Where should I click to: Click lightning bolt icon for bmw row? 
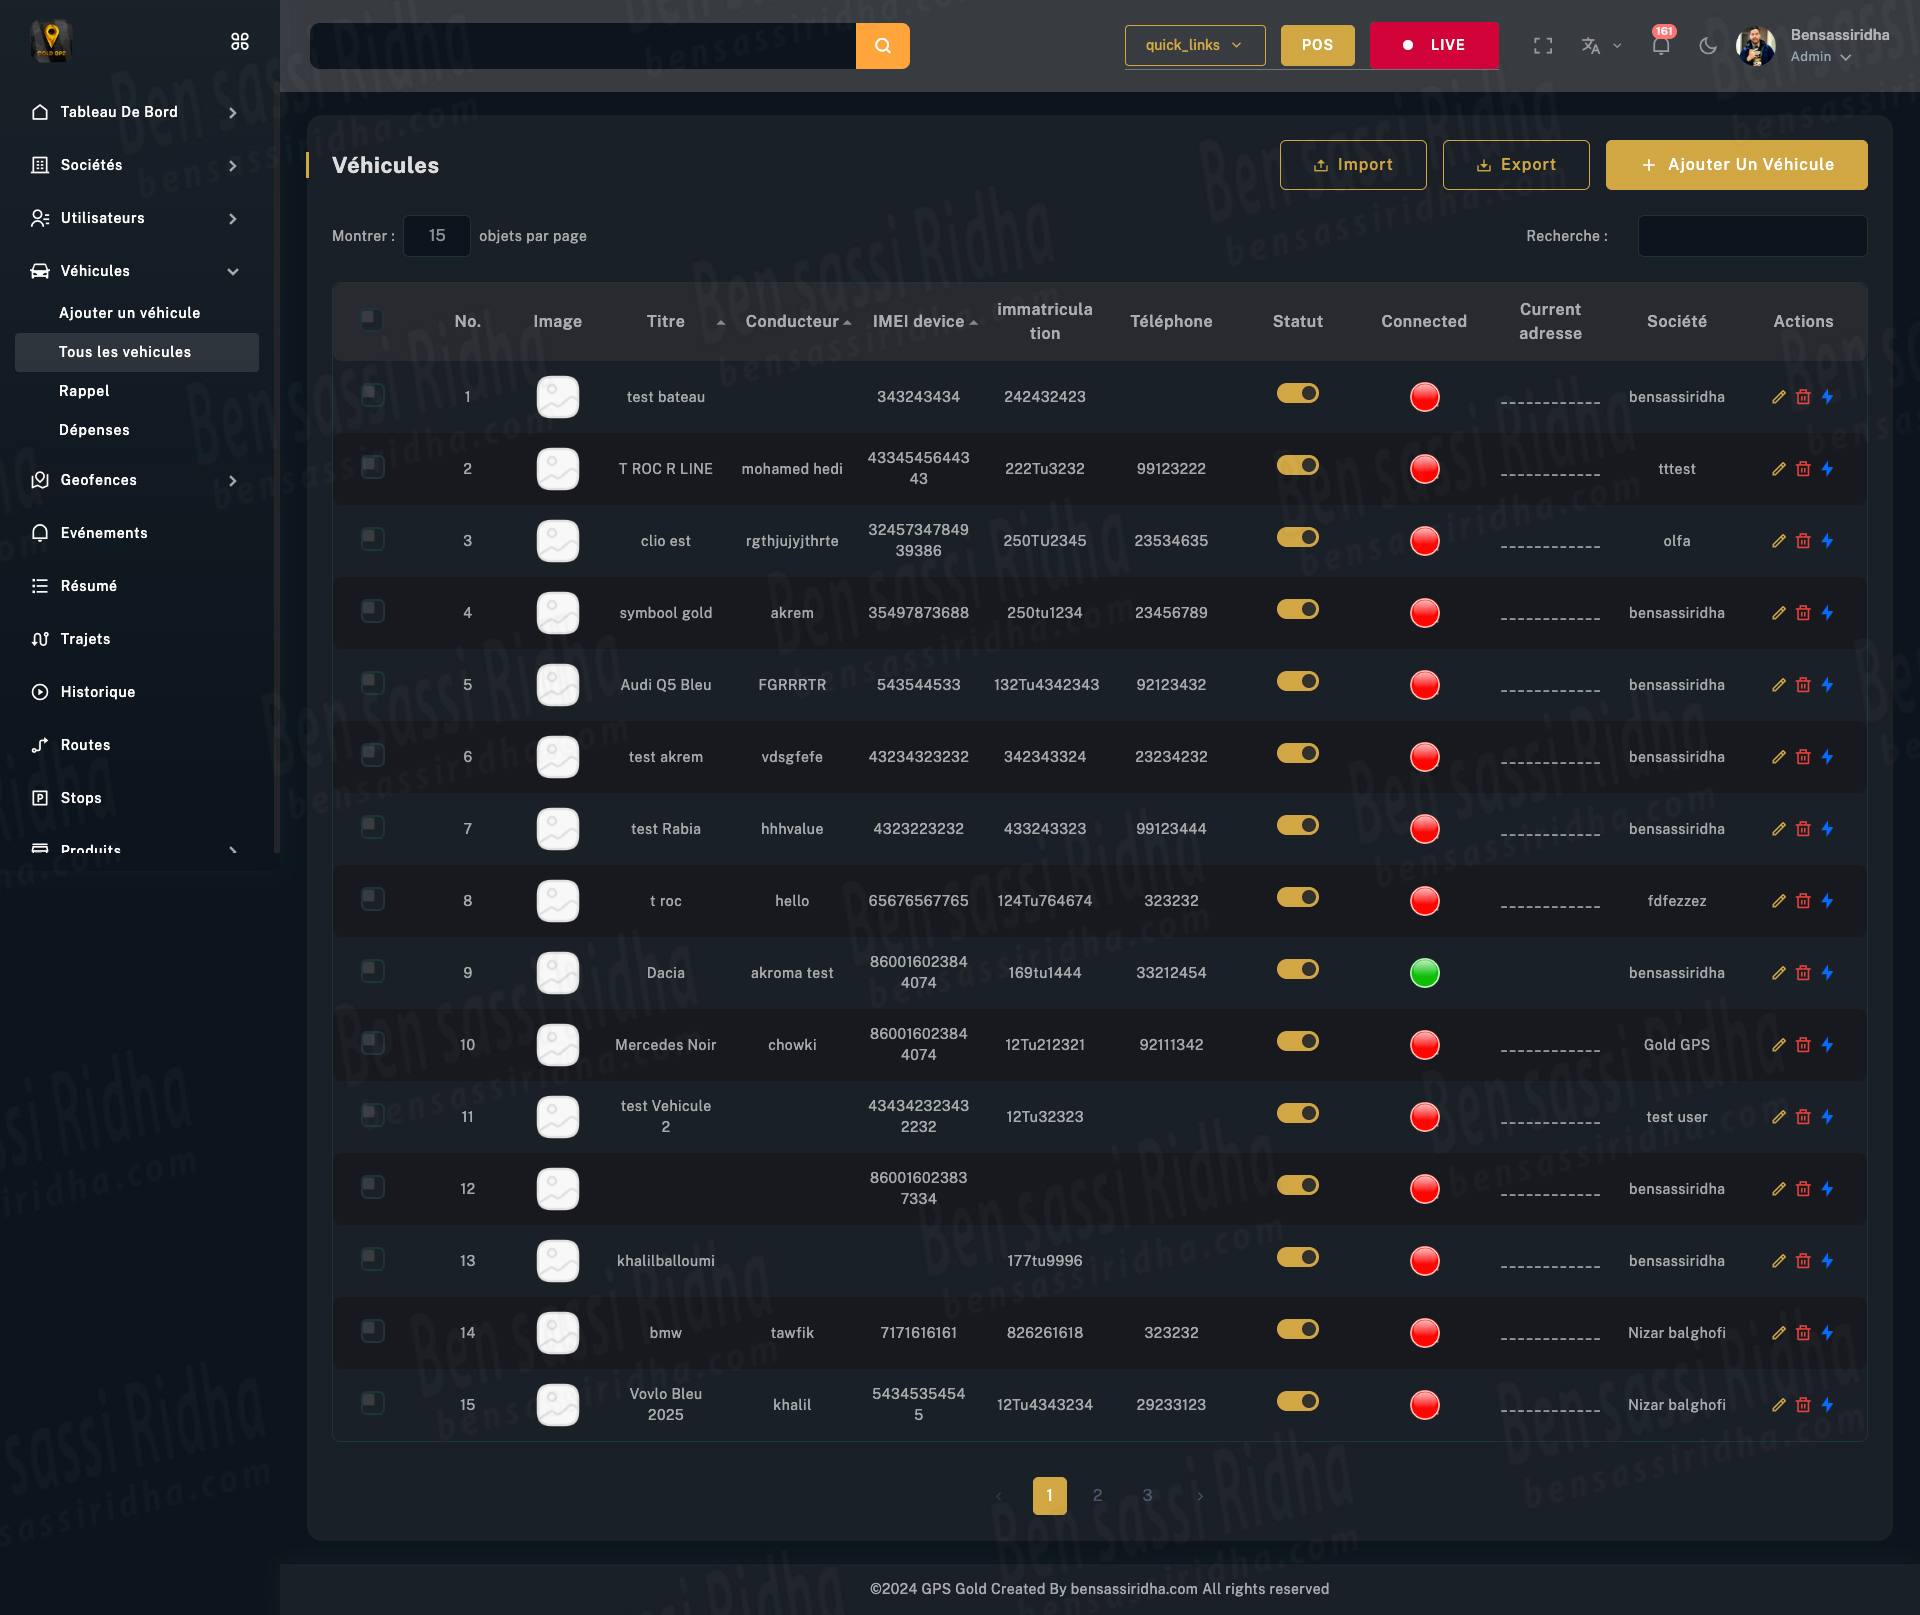coord(1827,1333)
